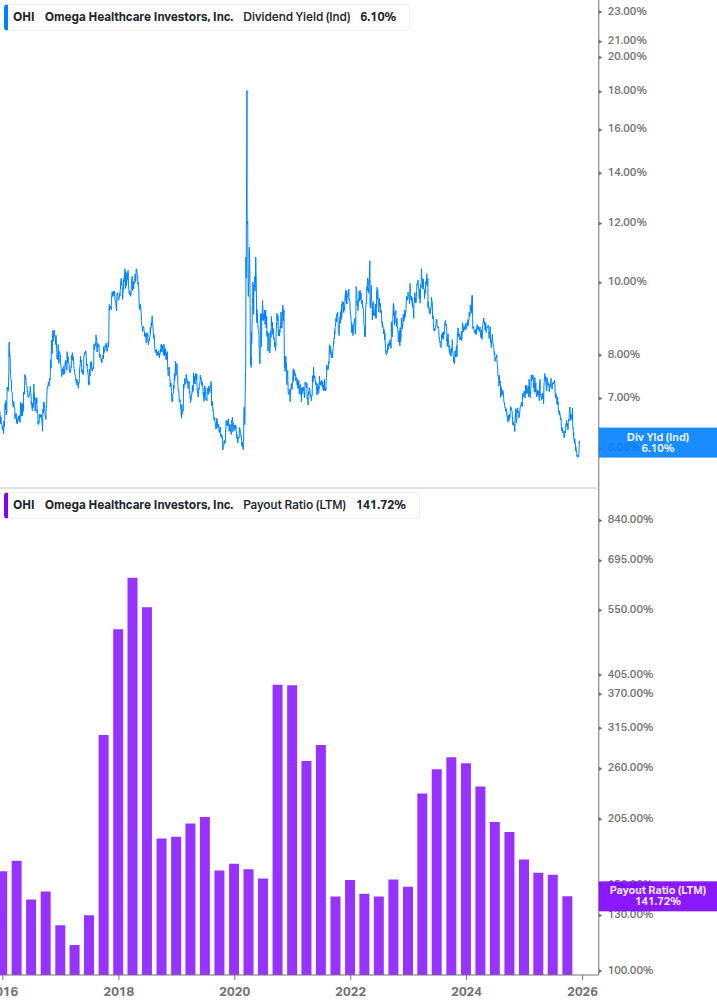This screenshot has height=1005, width=717.
Task: Click the 2024 time axis label
Action: 466,992
